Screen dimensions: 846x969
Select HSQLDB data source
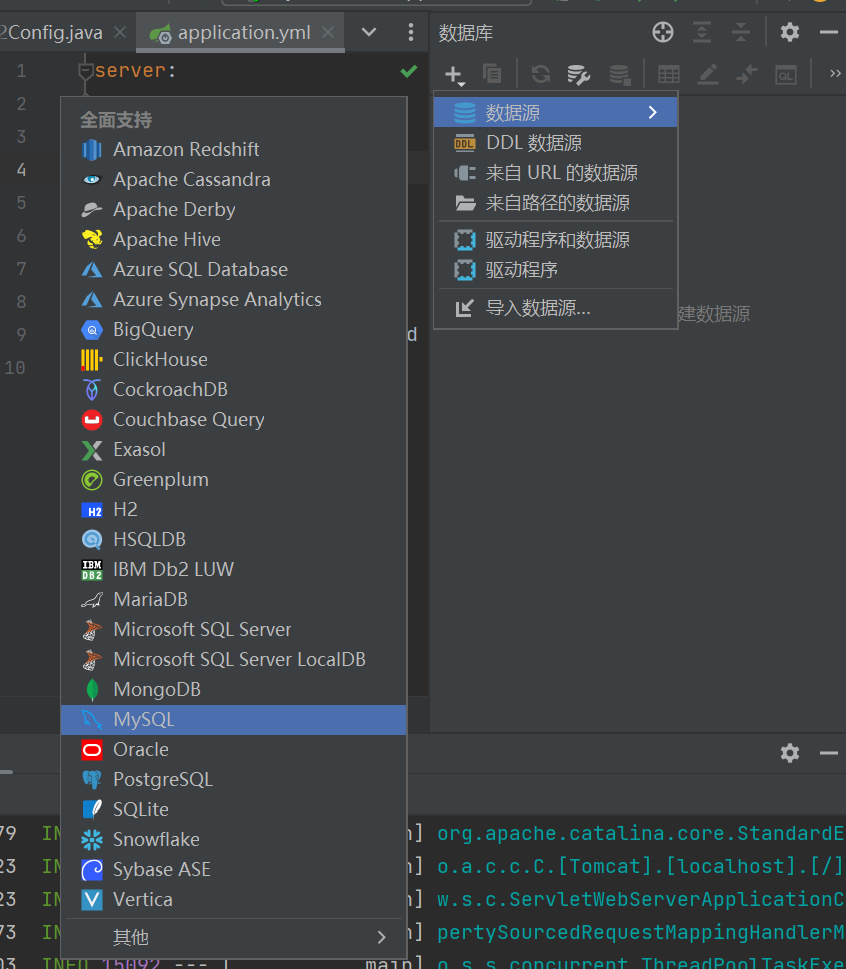coord(234,540)
